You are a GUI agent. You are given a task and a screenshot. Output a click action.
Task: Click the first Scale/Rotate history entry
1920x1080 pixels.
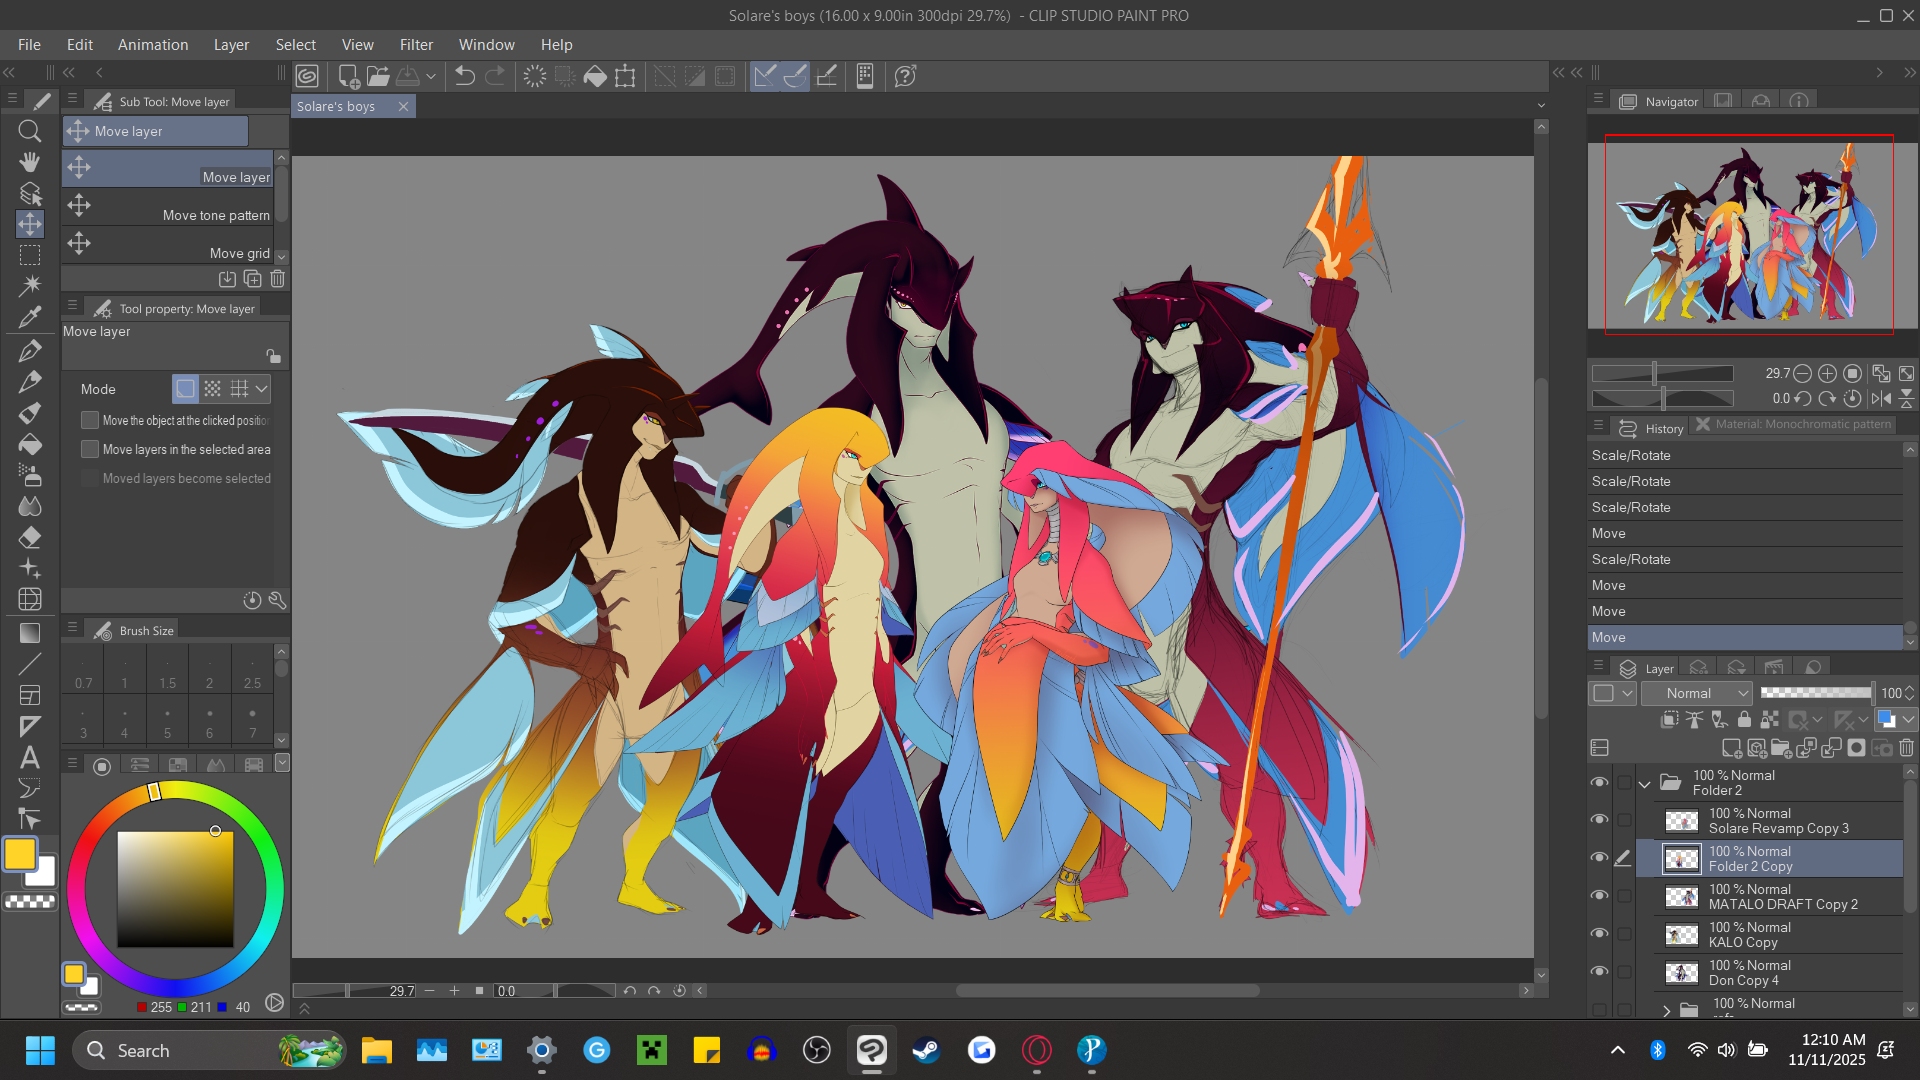[1631, 456]
